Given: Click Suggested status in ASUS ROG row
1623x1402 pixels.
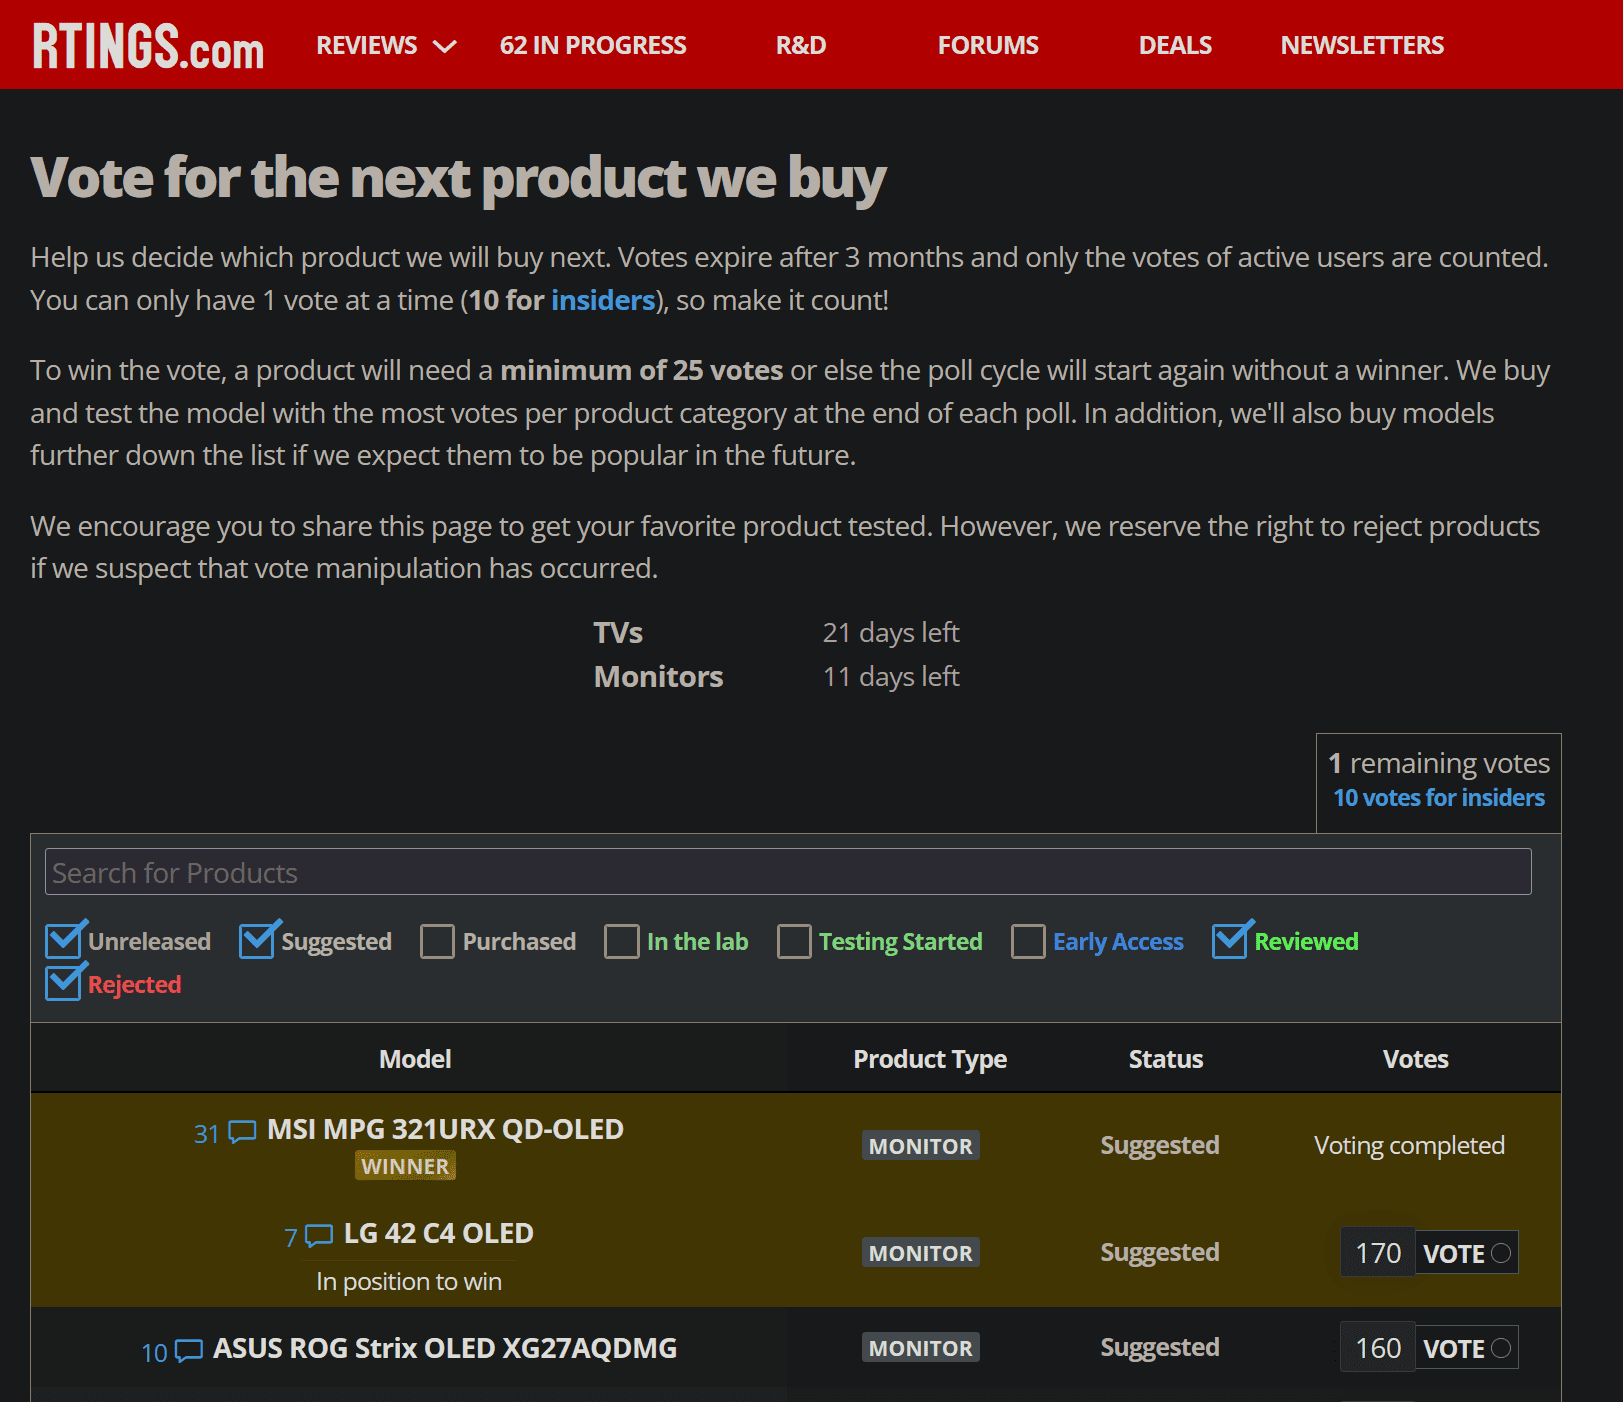Looking at the screenshot, I should (1160, 1348).
